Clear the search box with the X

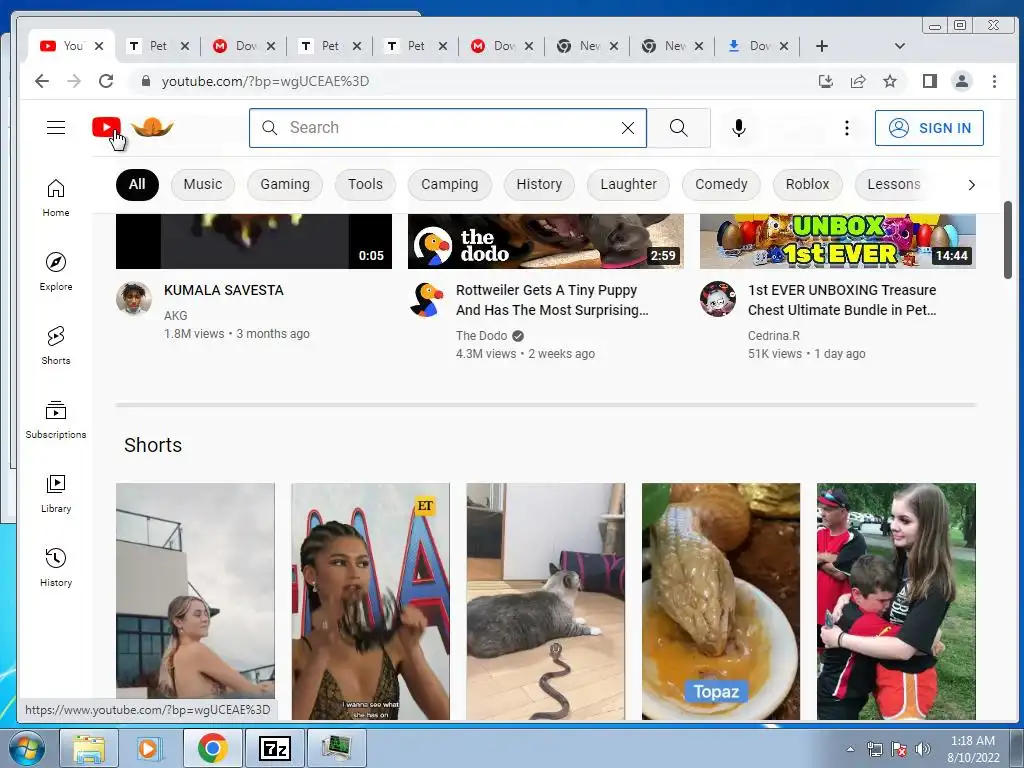(x=628, y=128)
